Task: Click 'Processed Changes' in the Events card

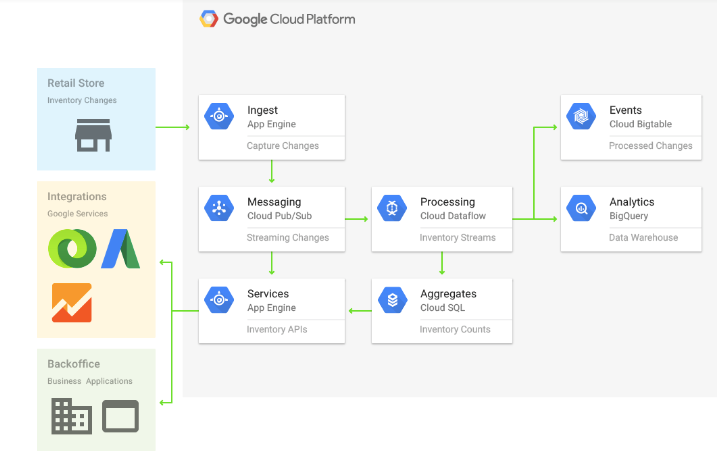Action: pyautogui.click(x=650, y=146)
